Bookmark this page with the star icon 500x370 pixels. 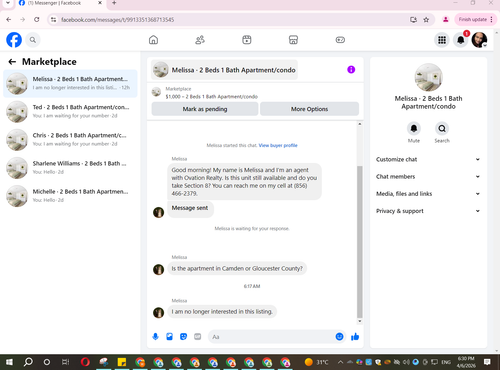[426, 20]
